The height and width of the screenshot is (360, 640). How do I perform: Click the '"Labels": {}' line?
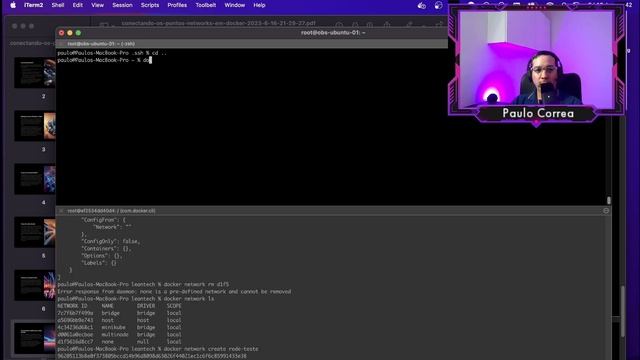[x=99, y=263]
